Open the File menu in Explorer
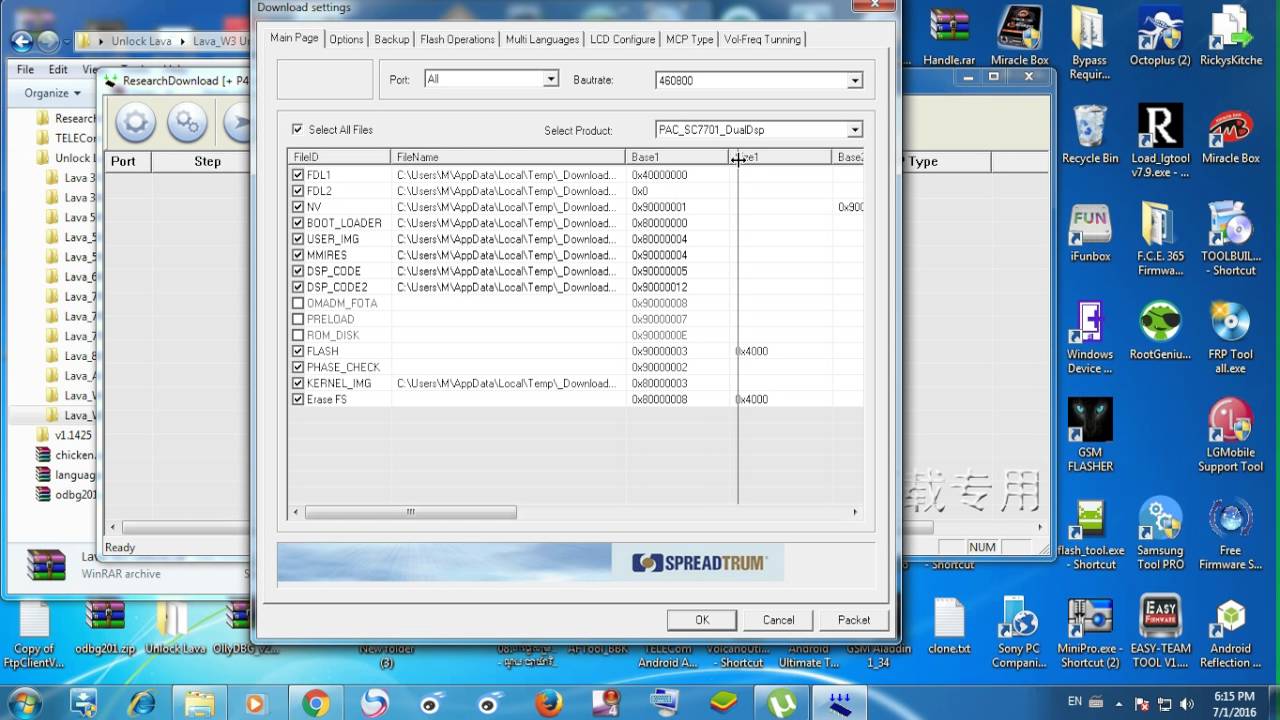1280x720 pixels. click(26, 69)
